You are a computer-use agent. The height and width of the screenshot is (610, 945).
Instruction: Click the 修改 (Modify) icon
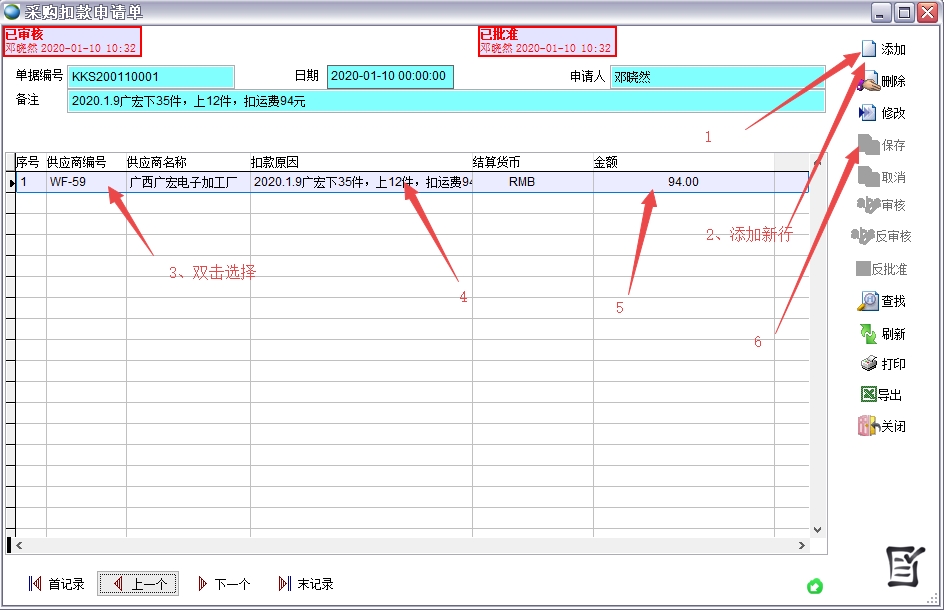click(x=869, y=113)
